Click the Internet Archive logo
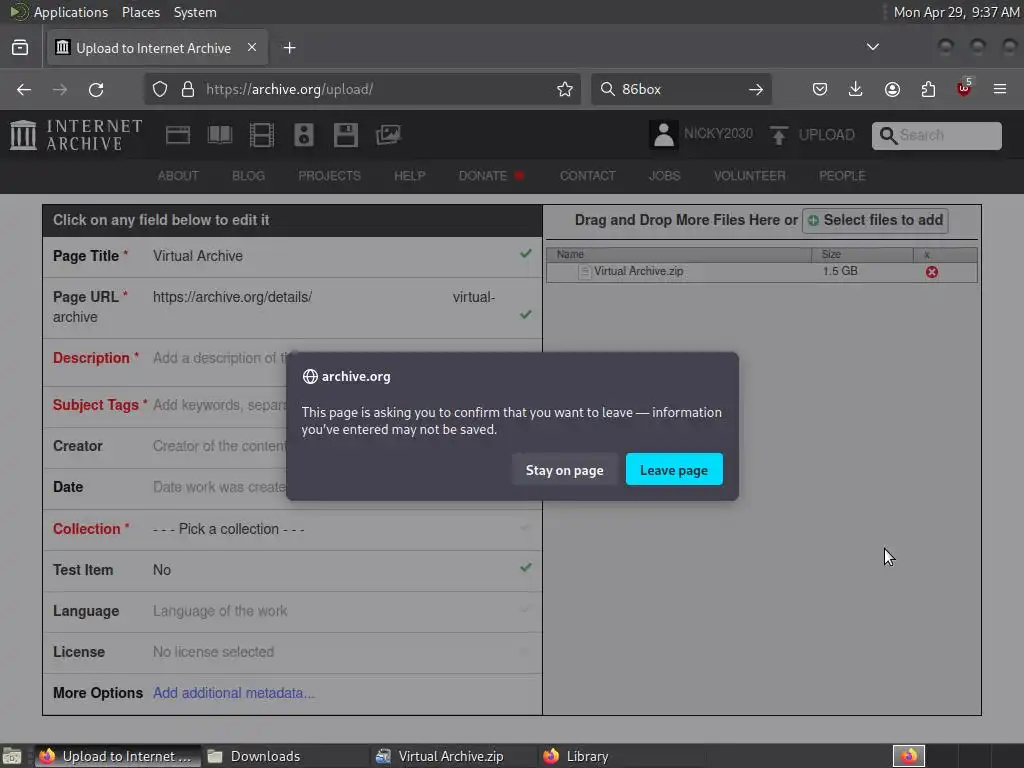1024x768 pixels. 76,135
